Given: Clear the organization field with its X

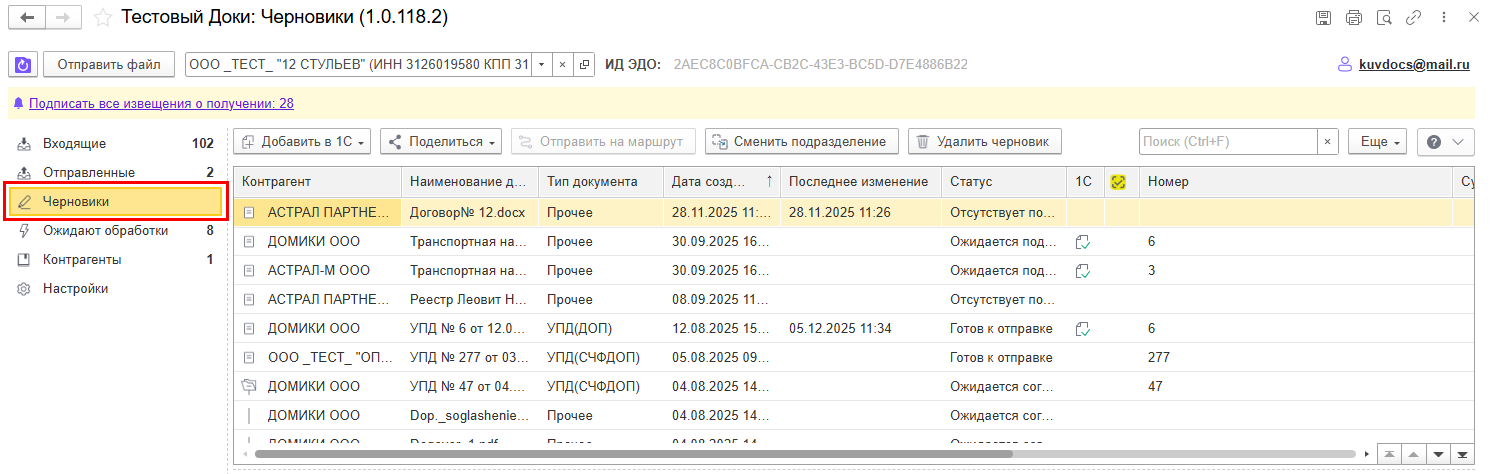Looking at the screenshot, I should coord(563,65).
